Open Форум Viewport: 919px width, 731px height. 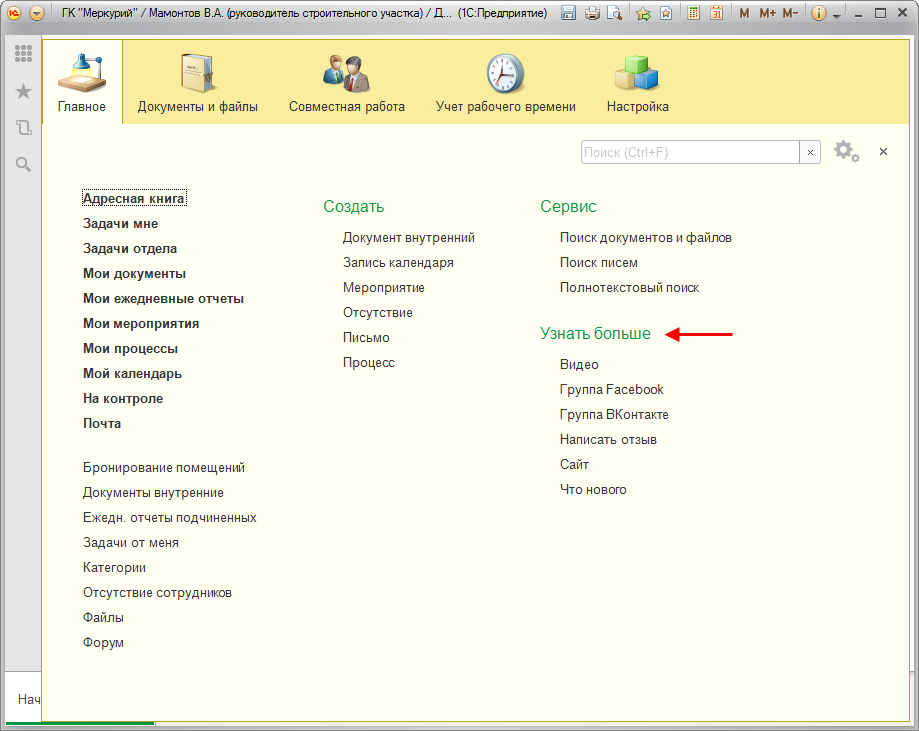[x=103, y=643]
